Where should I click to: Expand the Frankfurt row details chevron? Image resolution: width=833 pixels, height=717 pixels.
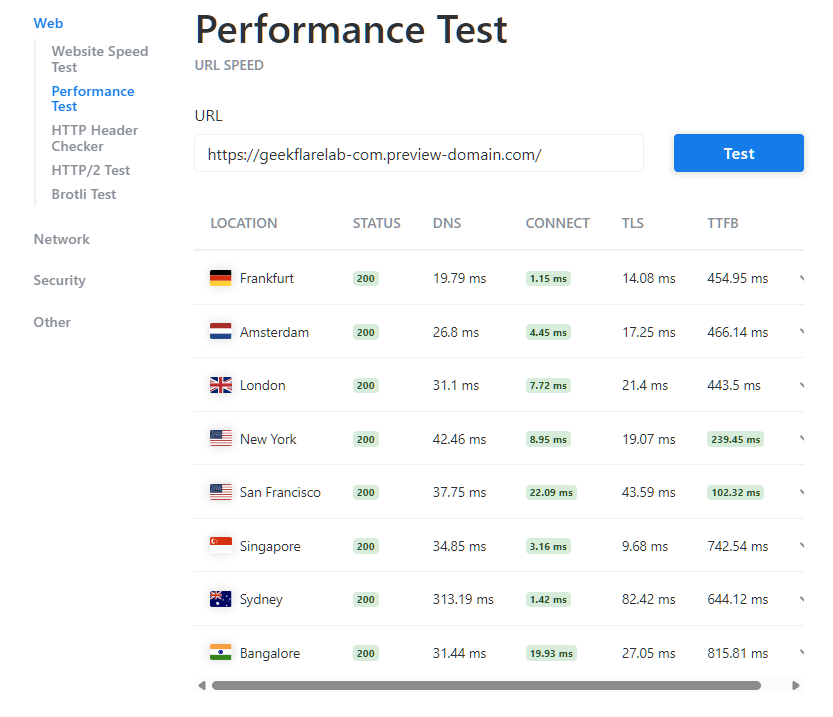click(x=800, y=277)
